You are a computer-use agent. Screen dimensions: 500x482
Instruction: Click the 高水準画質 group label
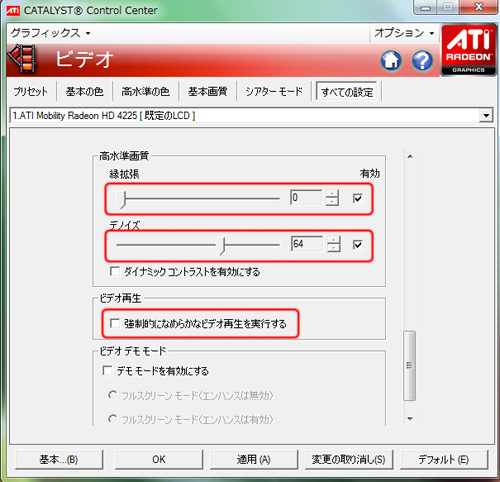[x=124, y=156]
